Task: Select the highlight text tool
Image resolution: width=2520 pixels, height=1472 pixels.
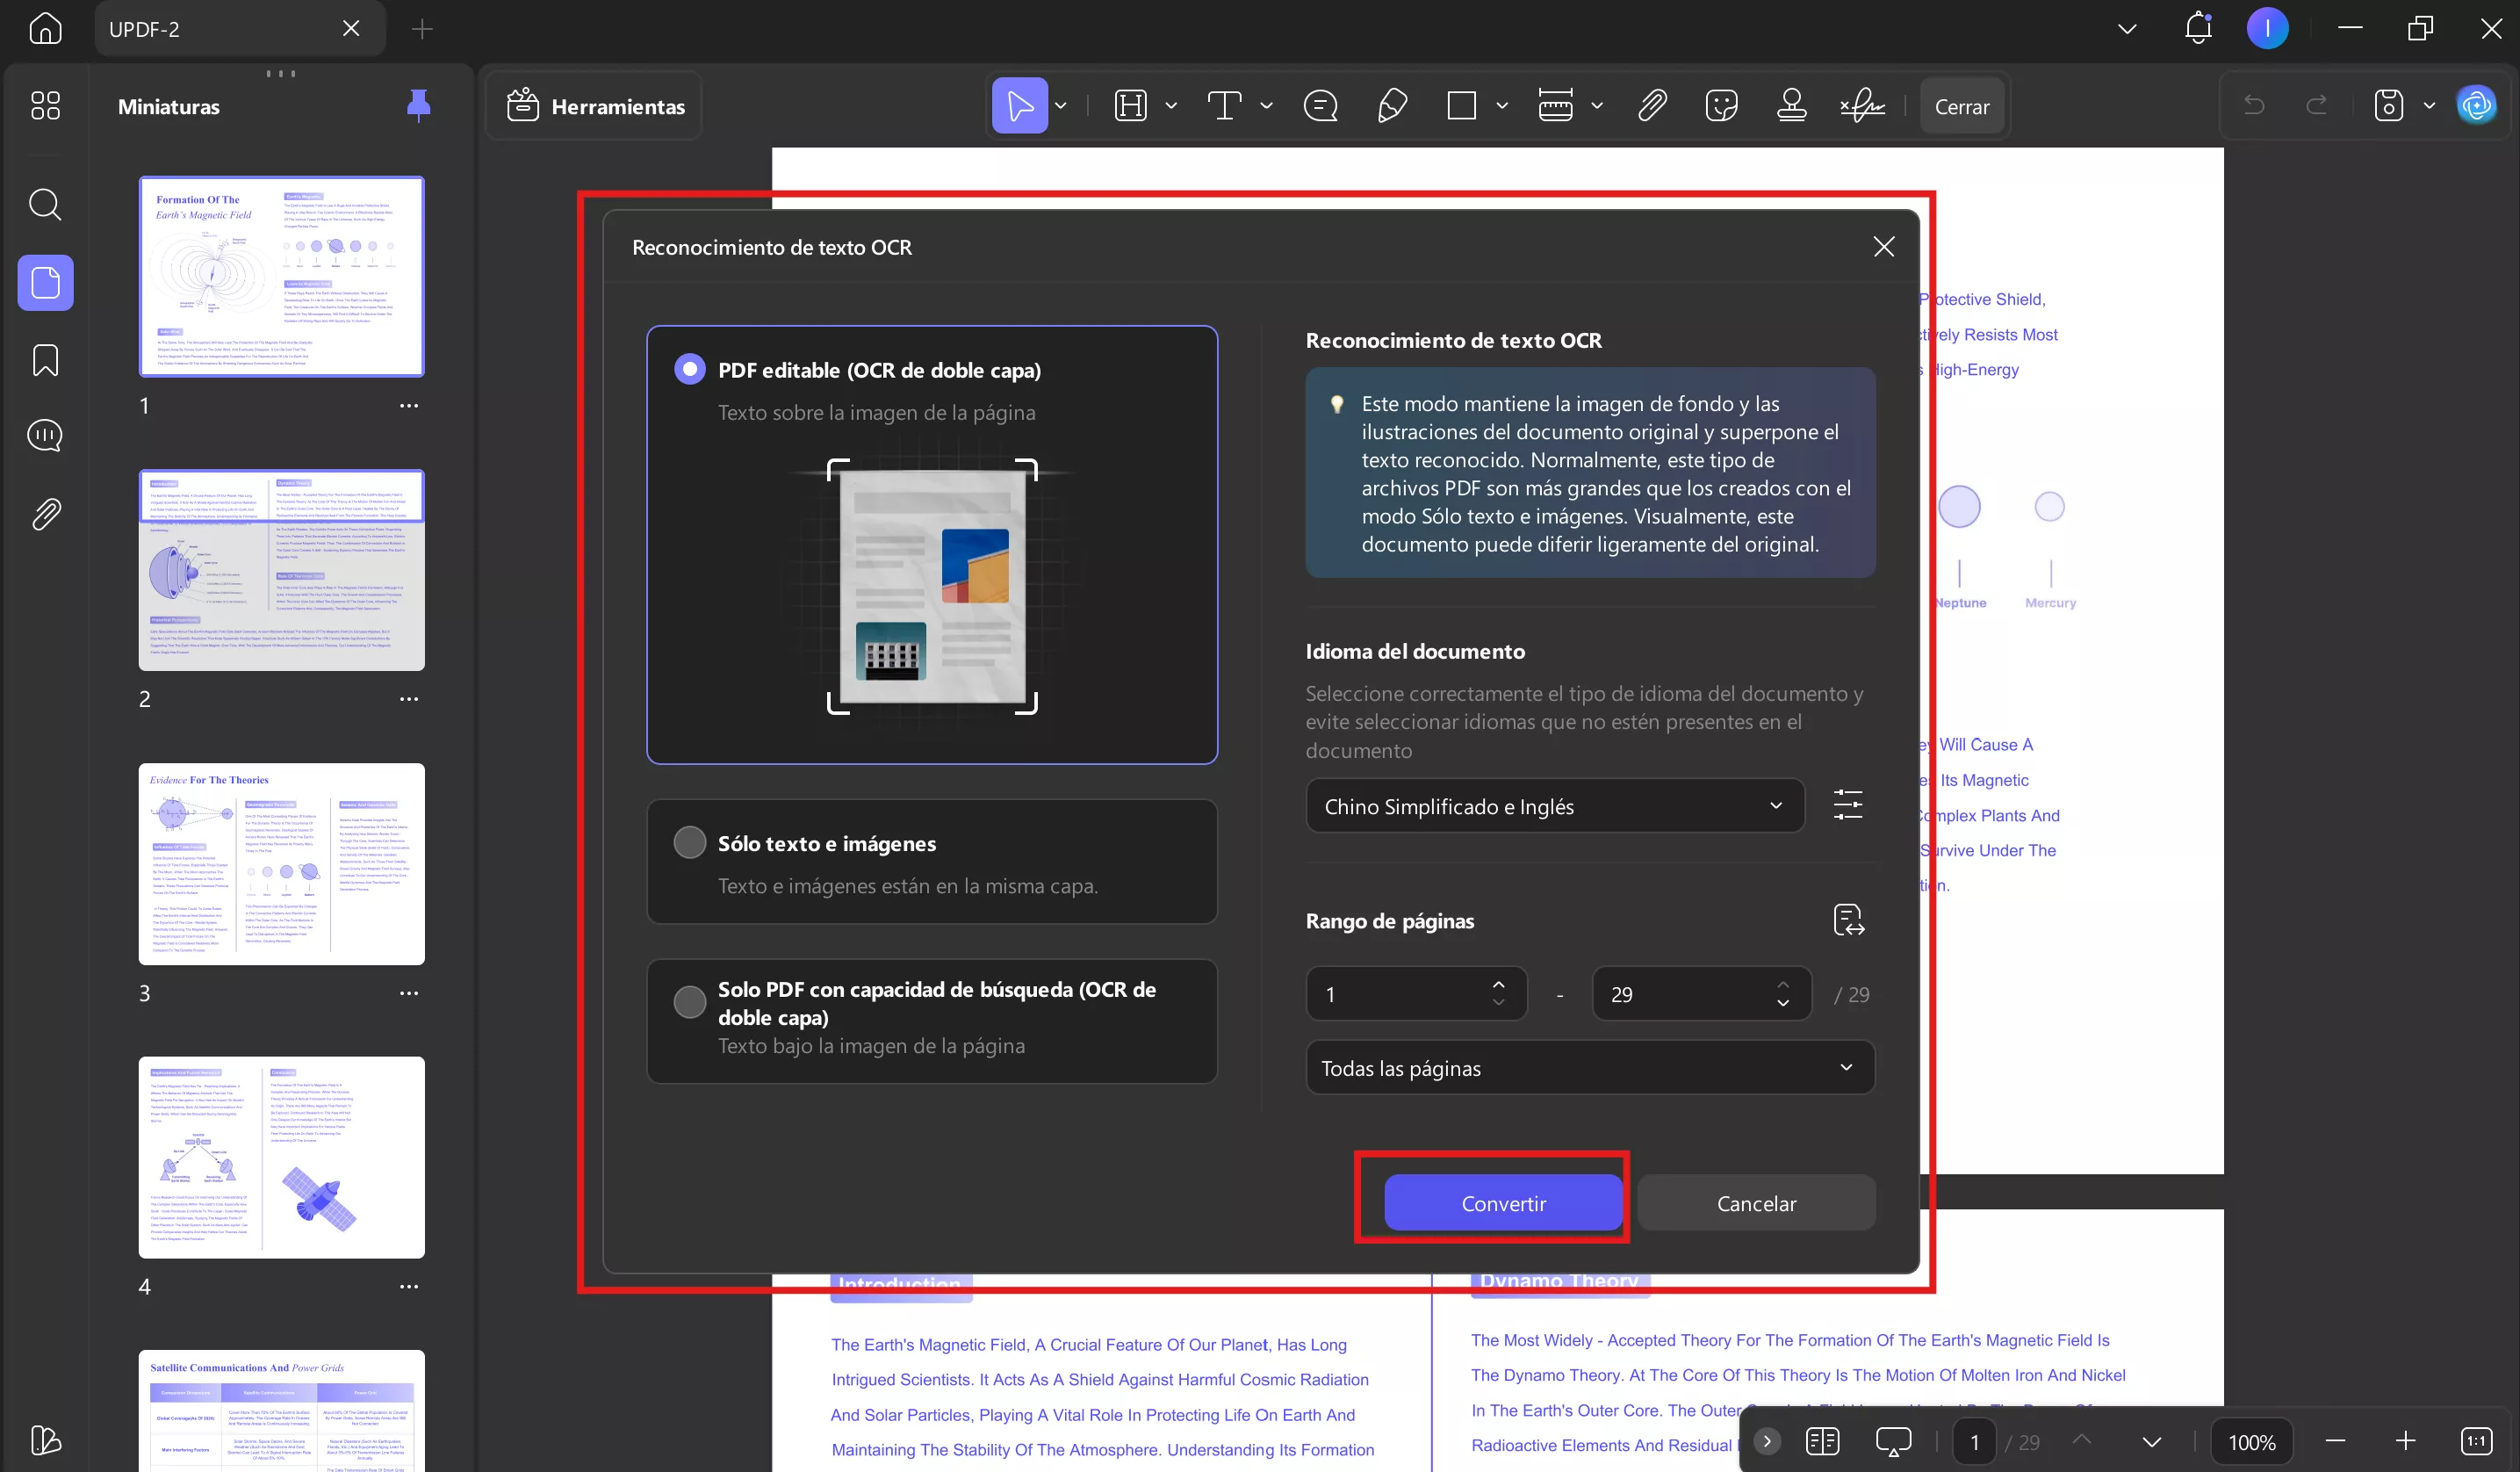Action: click(1130, 105)
